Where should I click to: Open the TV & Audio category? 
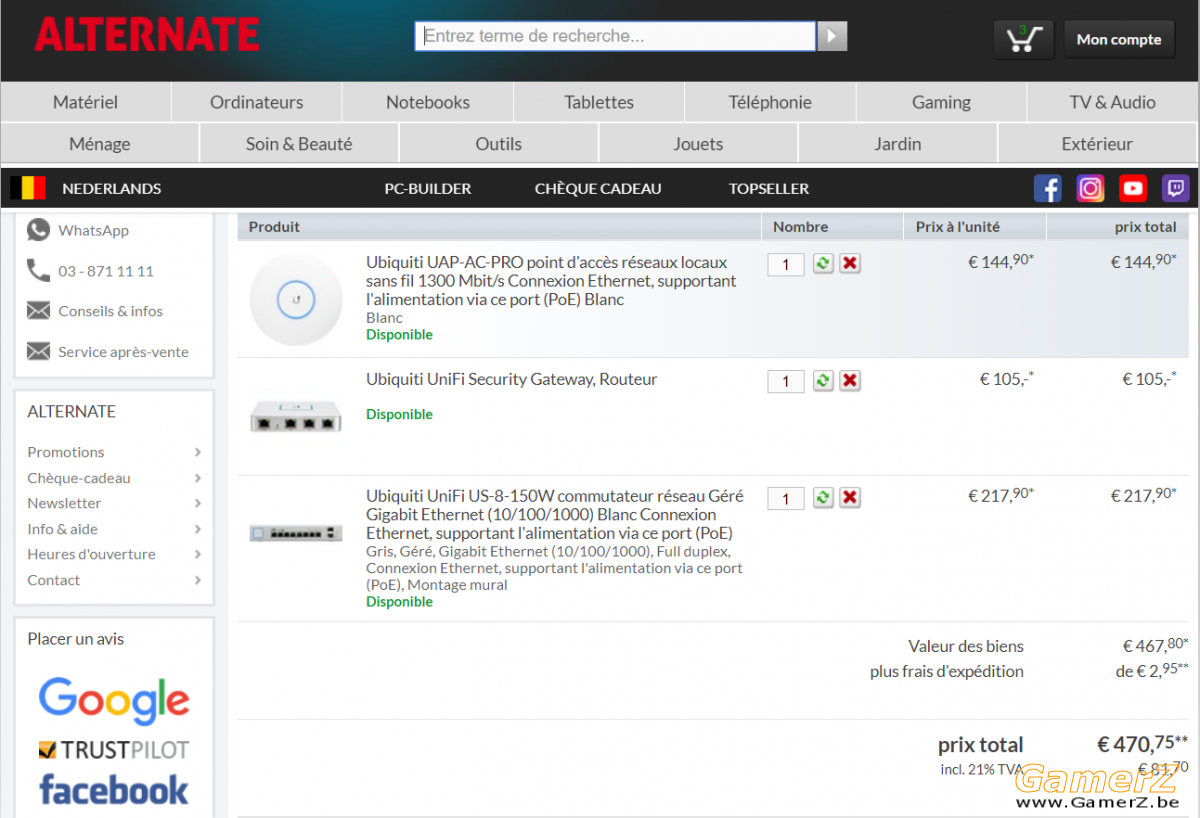[1112, 102]
